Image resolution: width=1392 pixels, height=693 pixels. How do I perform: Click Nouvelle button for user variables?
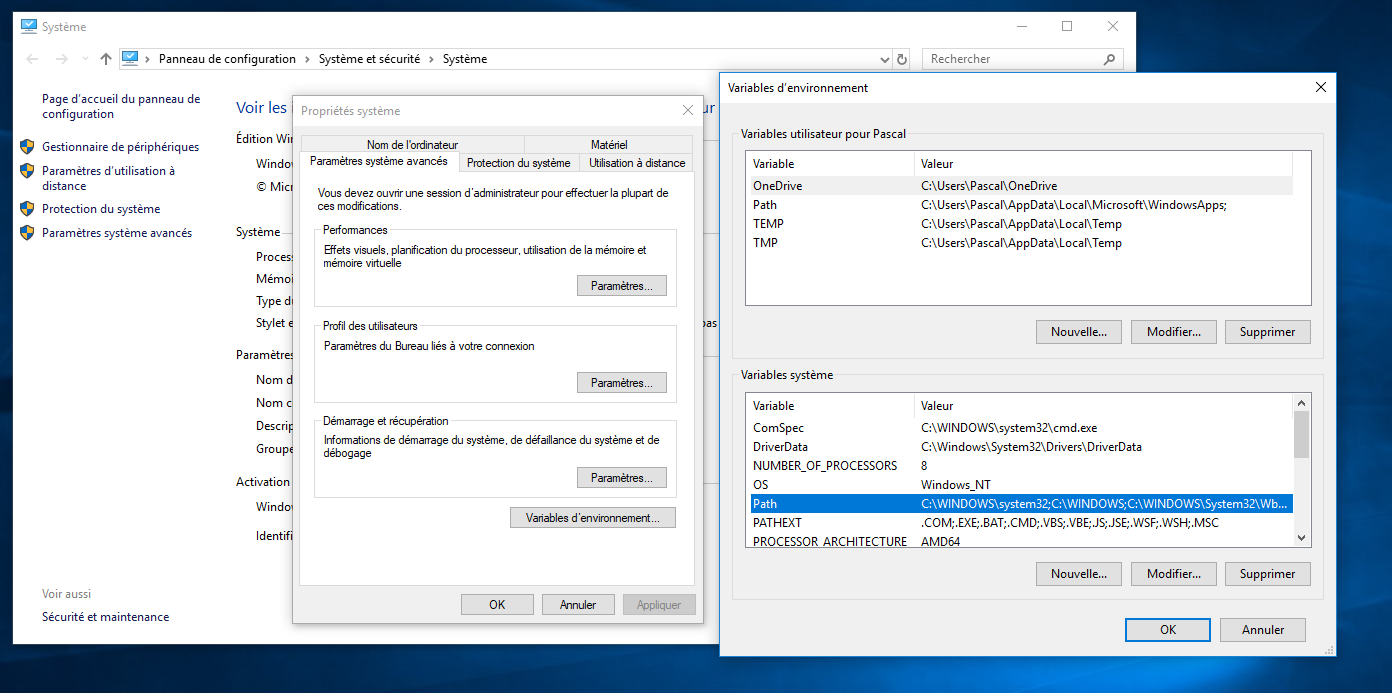click(x=1079, y=332)
